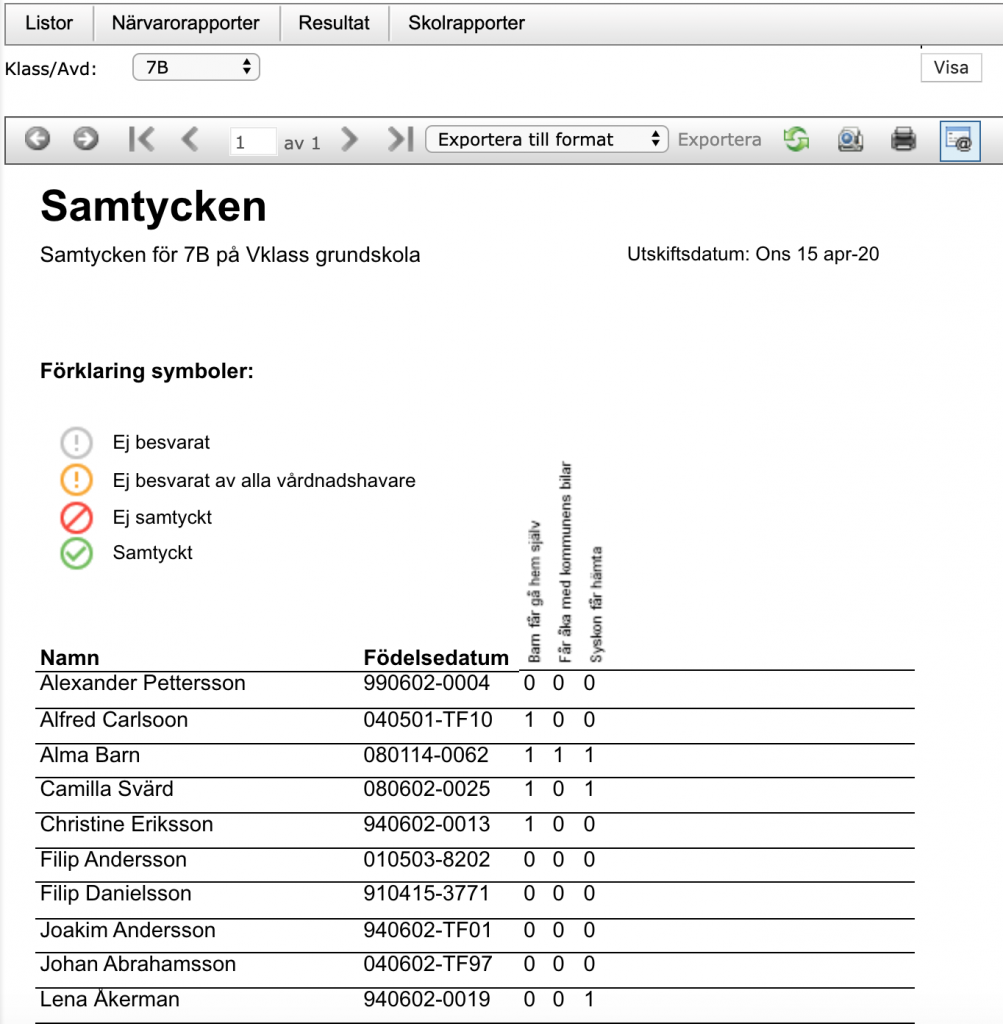Click the Klass/Avd: field label
This screenshot has height=1024, width=1003.
pyautogui.click(x=51, y=69)
